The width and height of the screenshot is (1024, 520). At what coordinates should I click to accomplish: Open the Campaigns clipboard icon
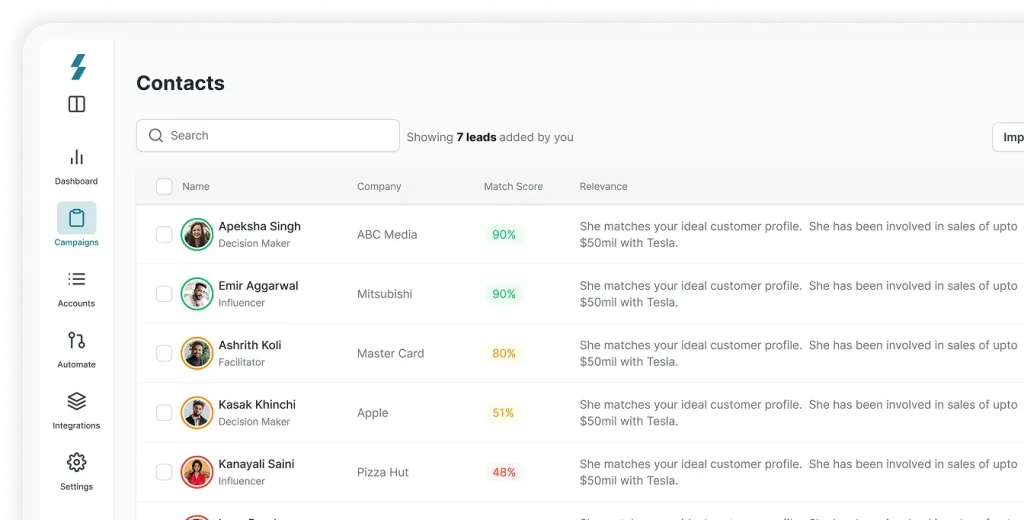tap(76, 218)
